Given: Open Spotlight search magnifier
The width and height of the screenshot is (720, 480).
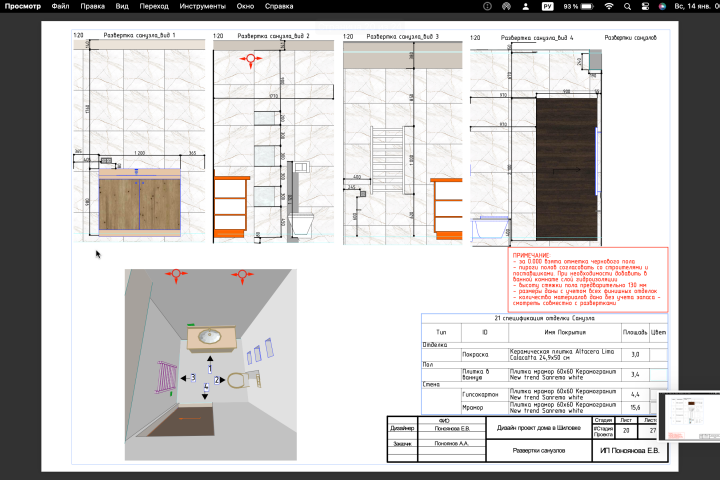Looking at the screenshot, I should click(627, 6).
